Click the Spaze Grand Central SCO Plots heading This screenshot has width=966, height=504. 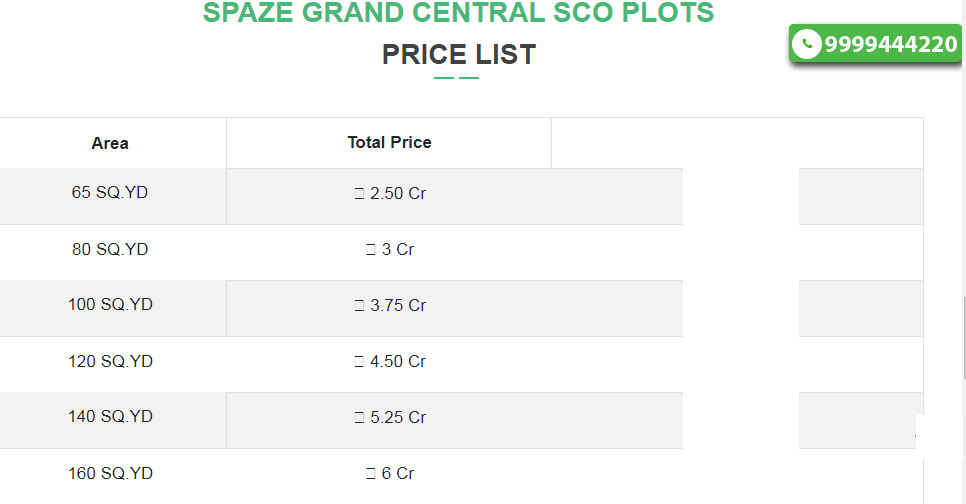pyautogui.click(x=458, y=12)
